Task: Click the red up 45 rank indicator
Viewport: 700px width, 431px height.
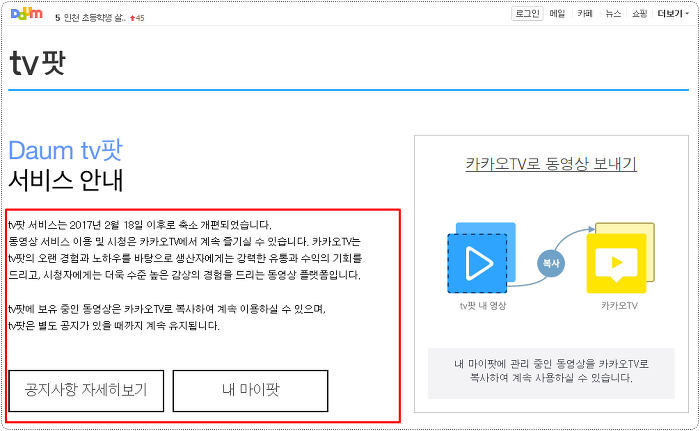Action: 137,18
